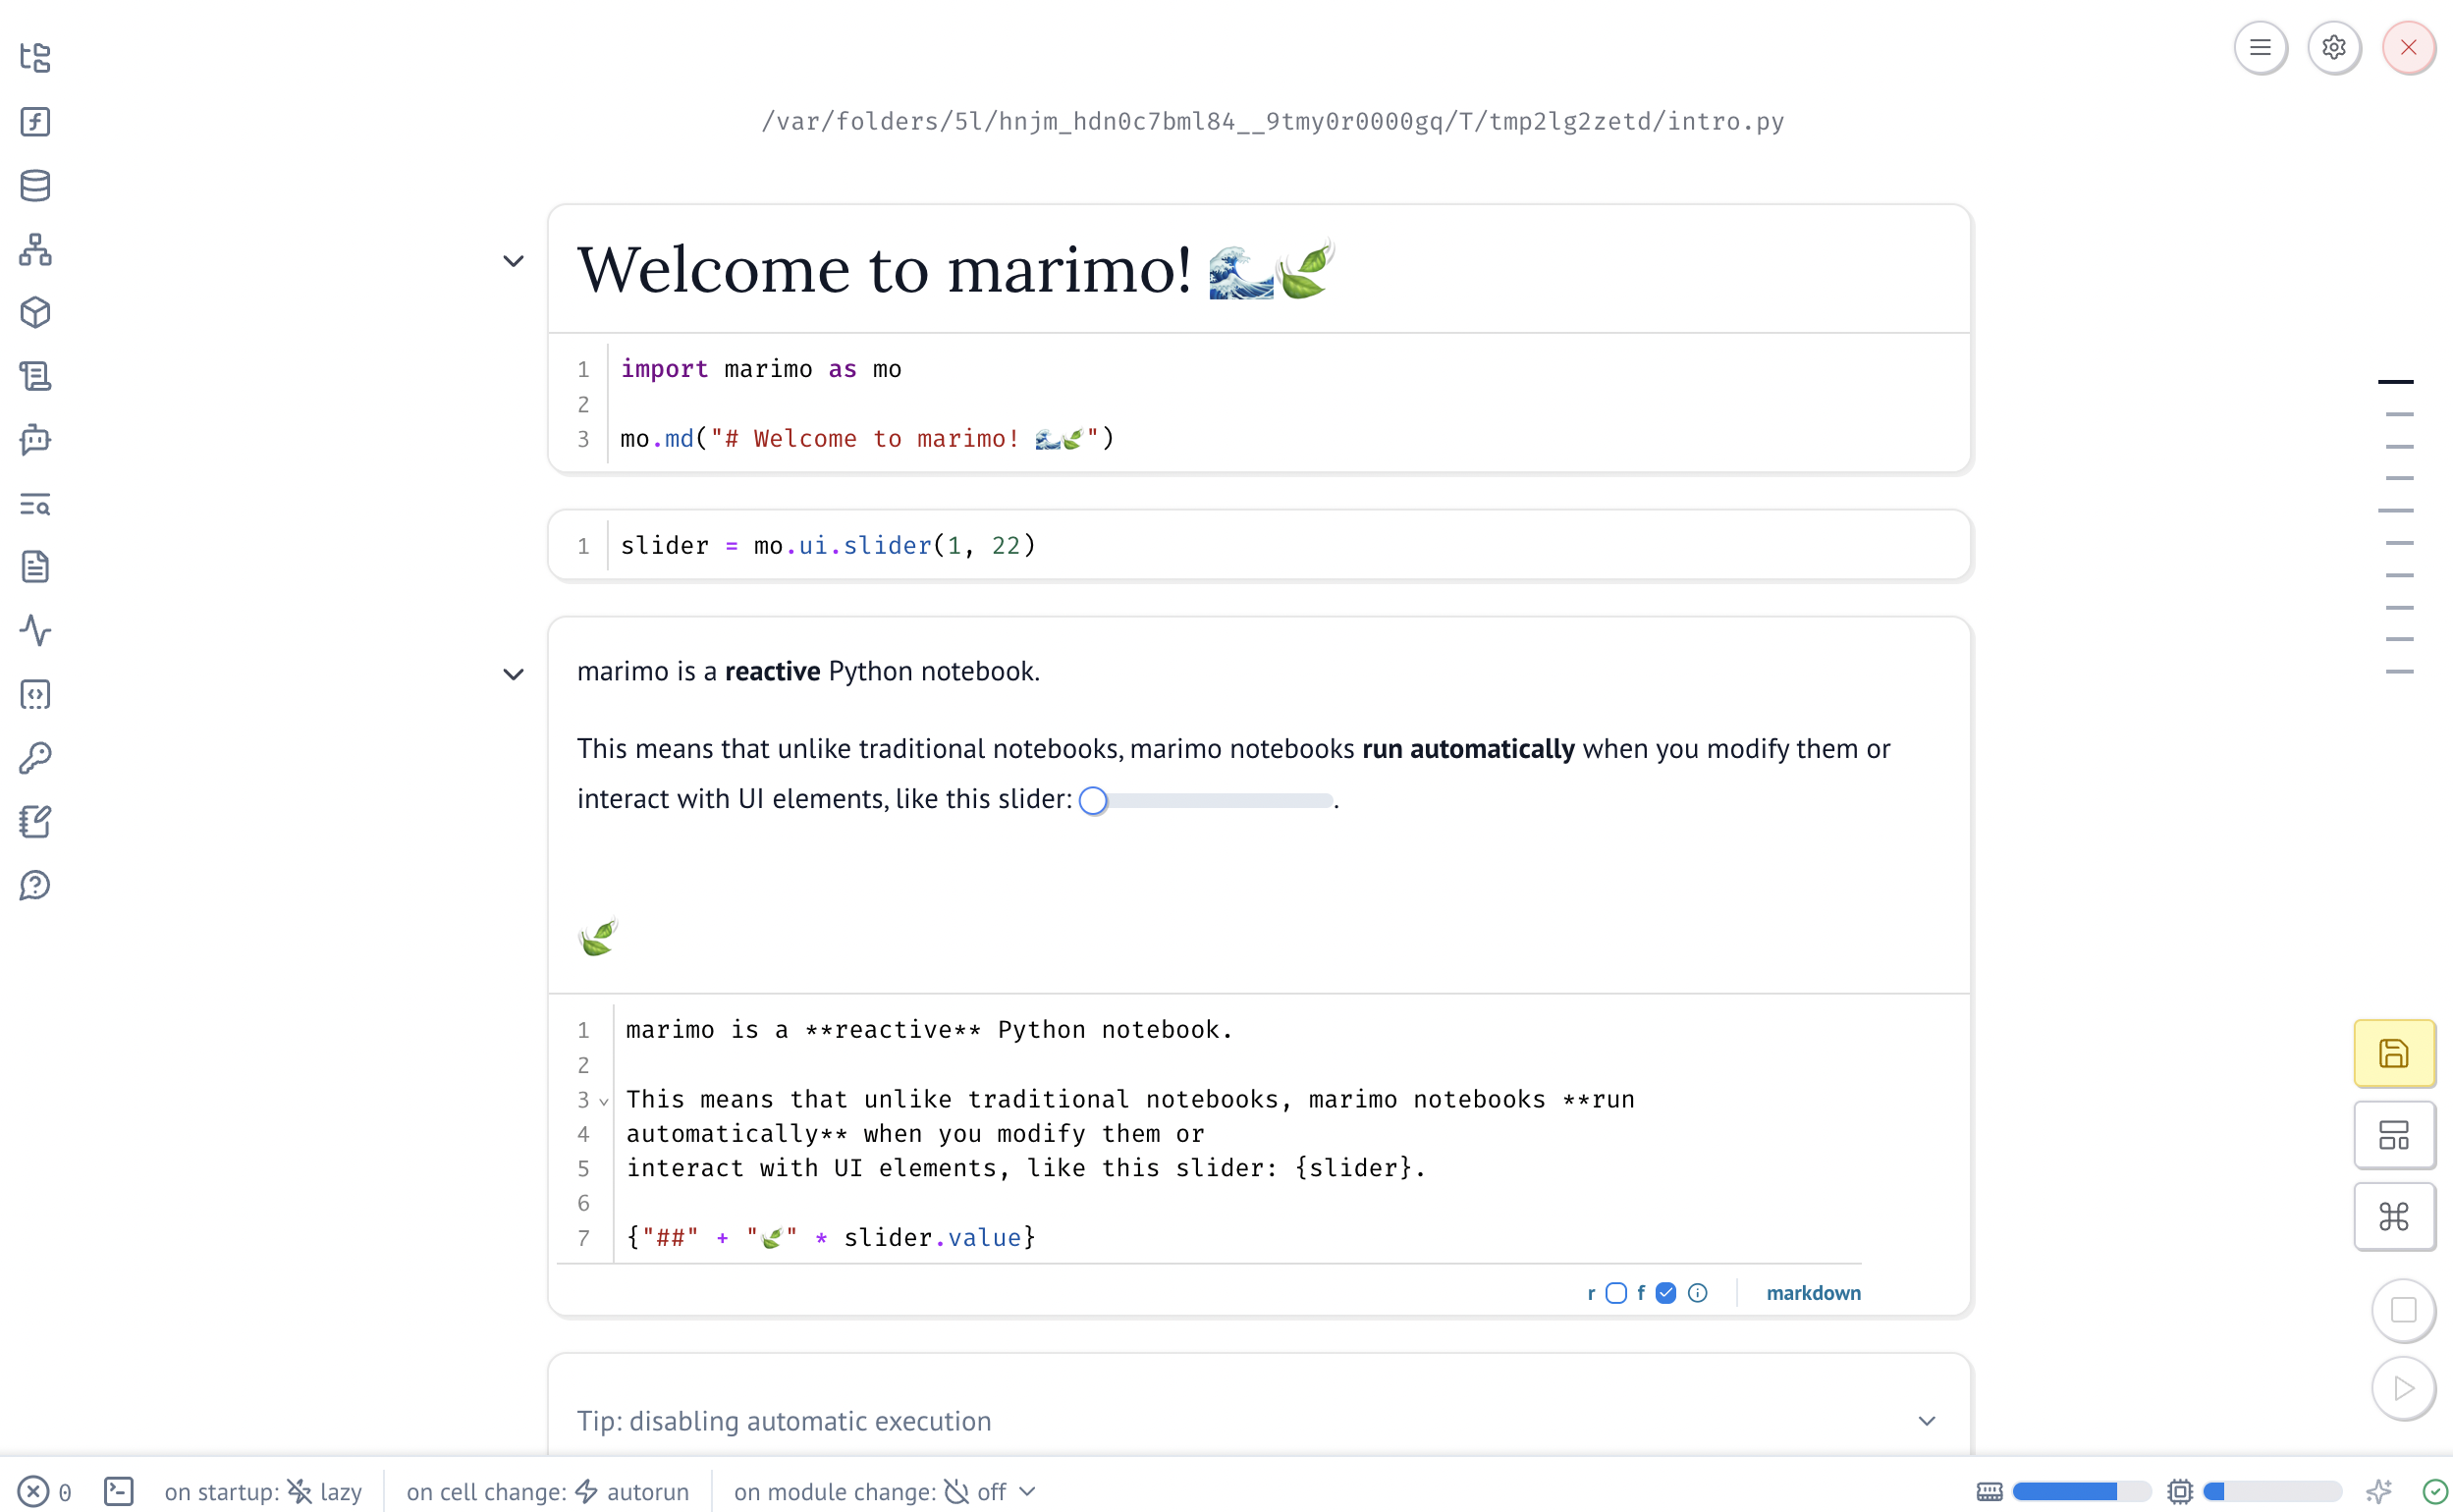Open notebook settings with the gear icon
The width and height of the screenshot is (2453, 1512).
coord(2333,47)
